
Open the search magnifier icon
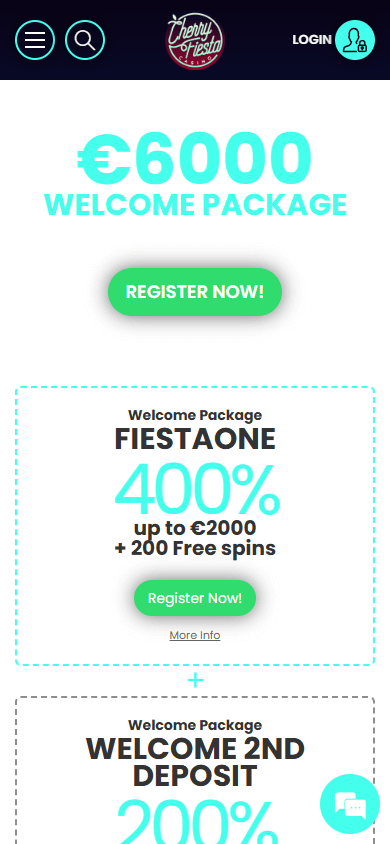[85, 40]
